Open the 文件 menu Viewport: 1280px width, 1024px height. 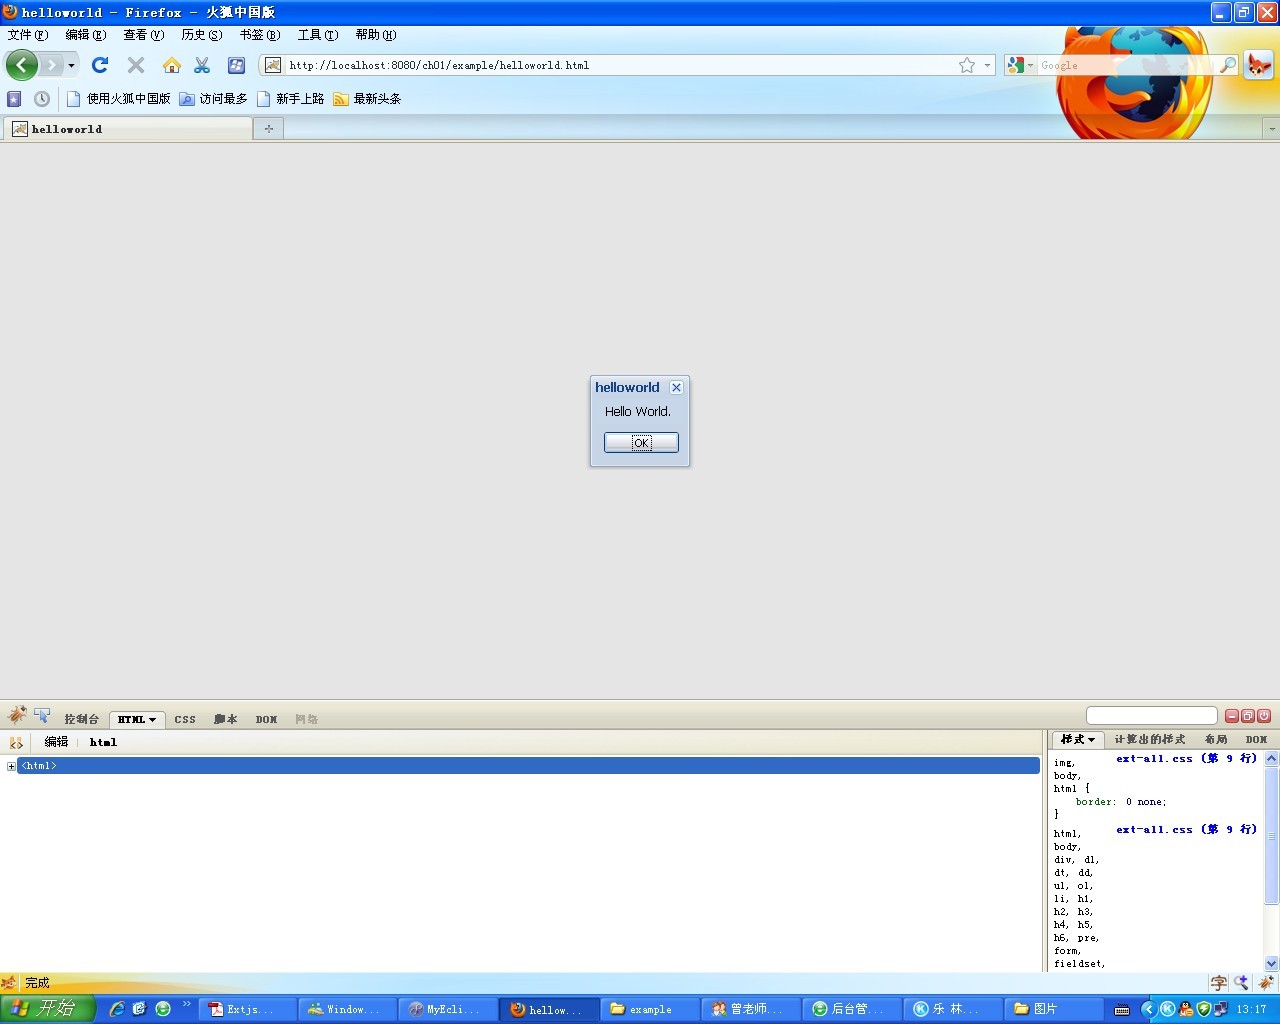click(x=28, y=35)
